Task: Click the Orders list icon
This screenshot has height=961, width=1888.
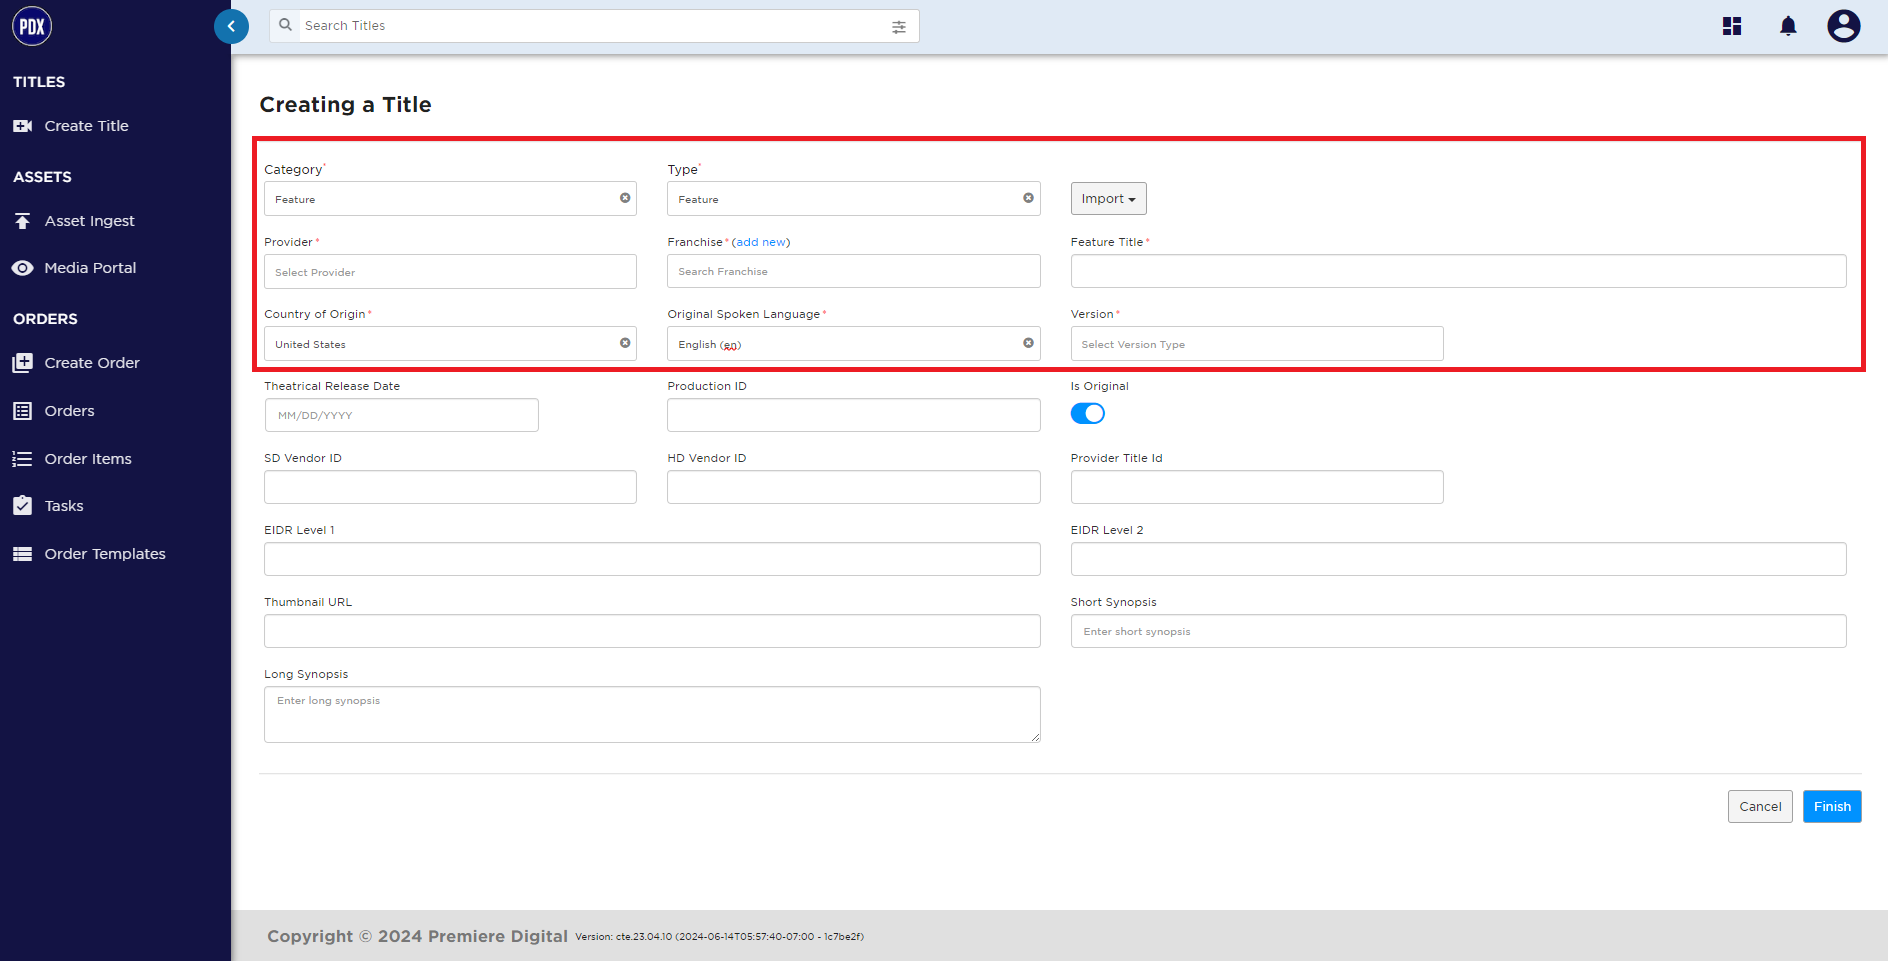Action: tap(22, 411)
